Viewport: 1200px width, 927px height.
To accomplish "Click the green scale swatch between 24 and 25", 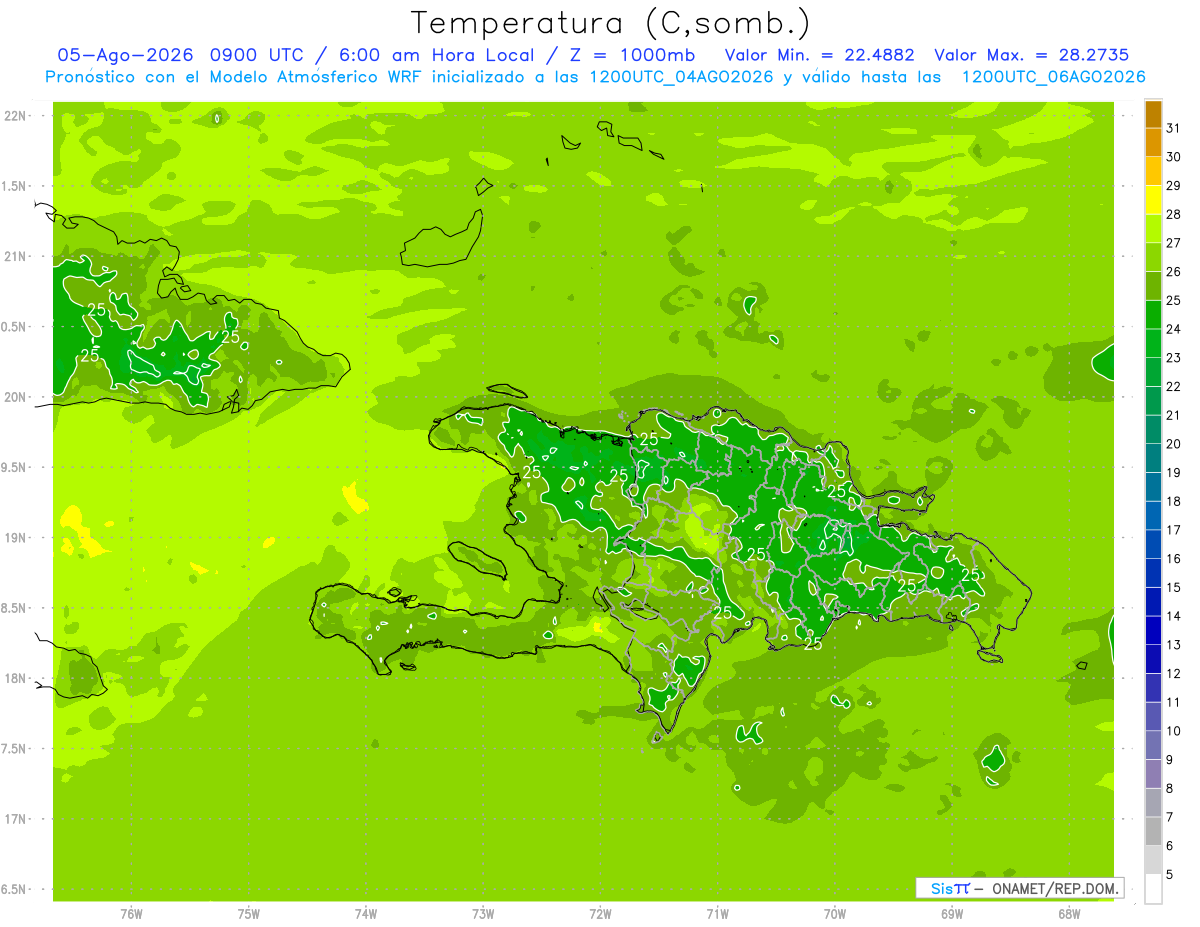I will [x=1153, y=315].
